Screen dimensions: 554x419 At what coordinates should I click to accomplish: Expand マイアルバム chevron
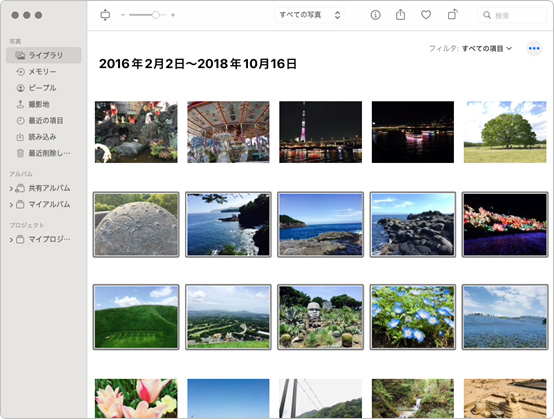pos(11,205)
